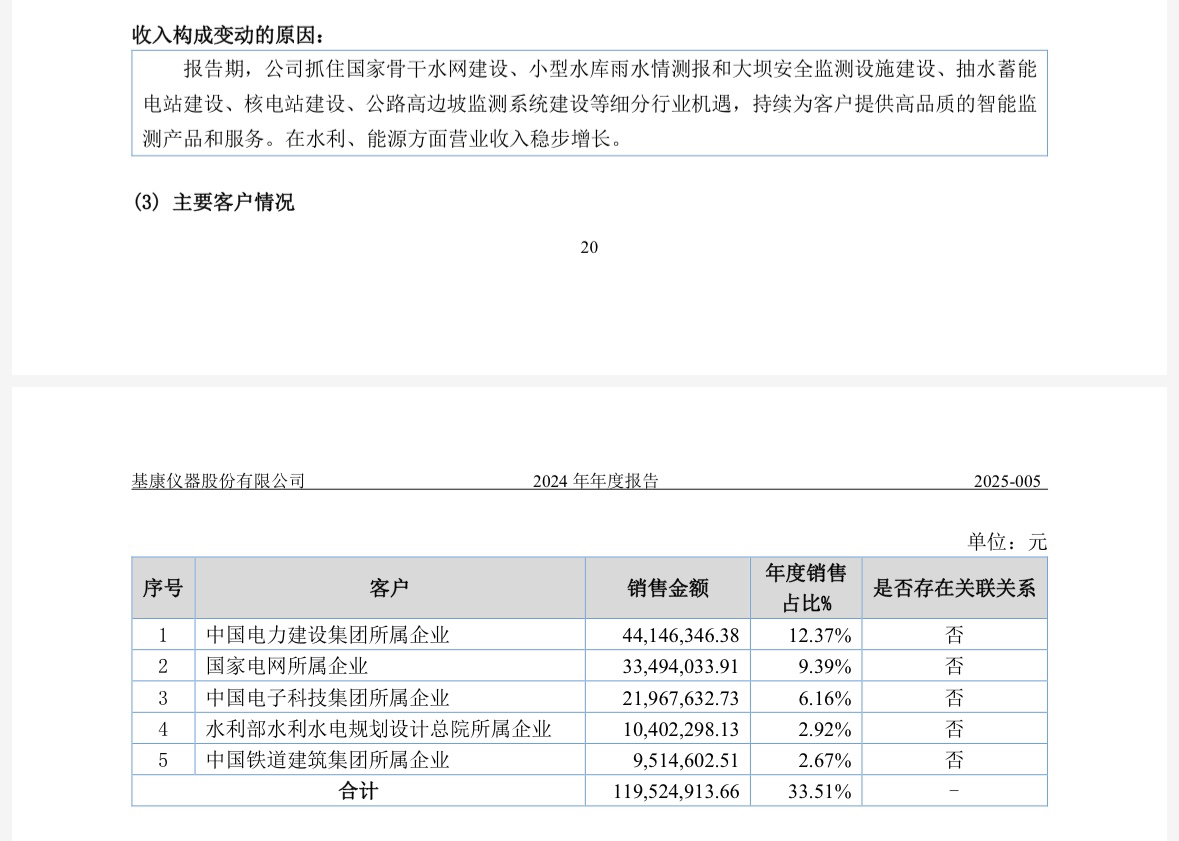The width and height of the screenshot is (1179, 841).
Task: Click the heading 收入构成变动的原因
Action: (229, 35)
